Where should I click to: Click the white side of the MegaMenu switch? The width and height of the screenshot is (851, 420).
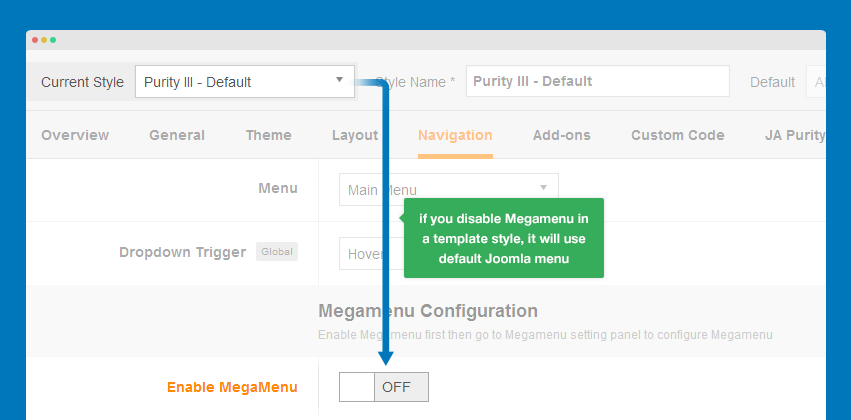tap(357, 387)
